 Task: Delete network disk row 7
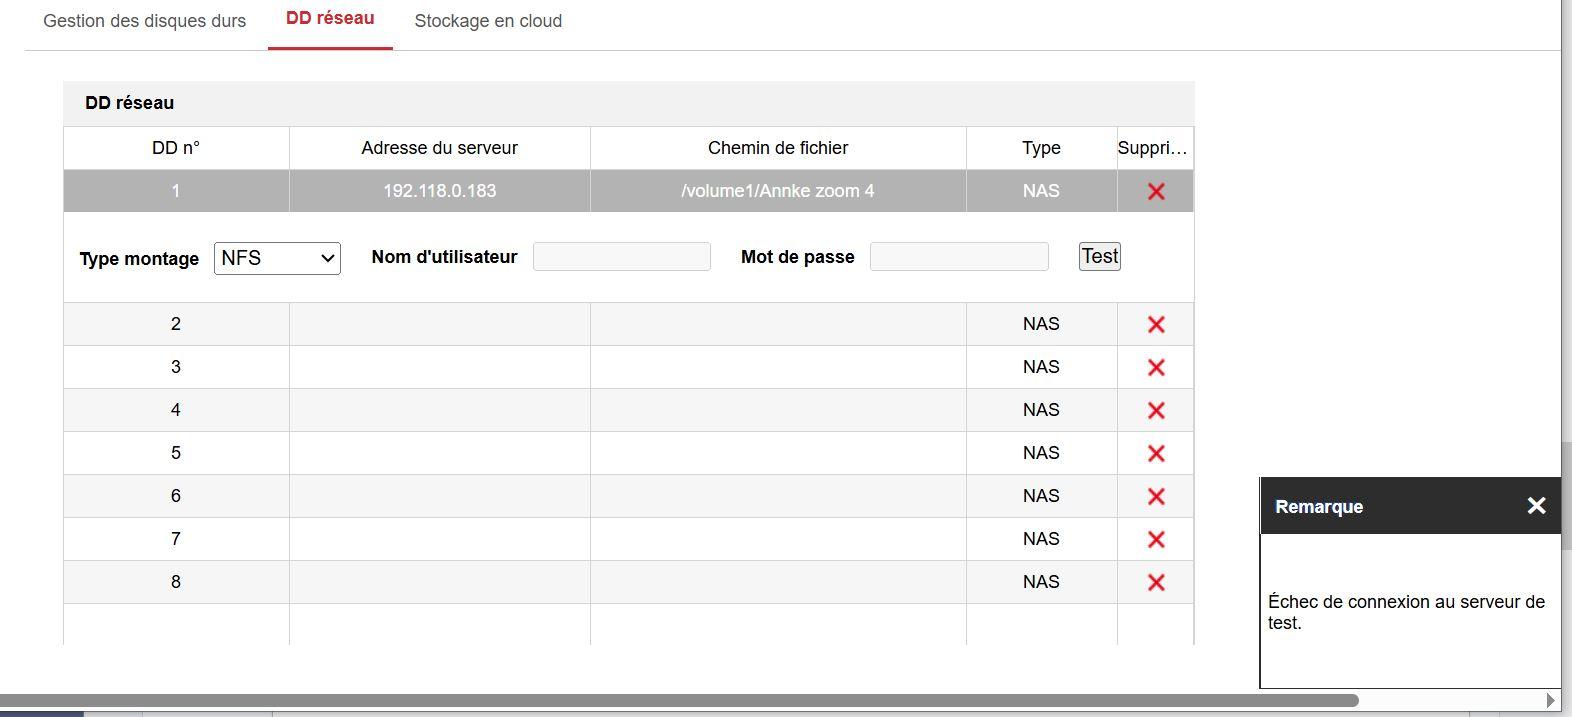(1156, 539)
